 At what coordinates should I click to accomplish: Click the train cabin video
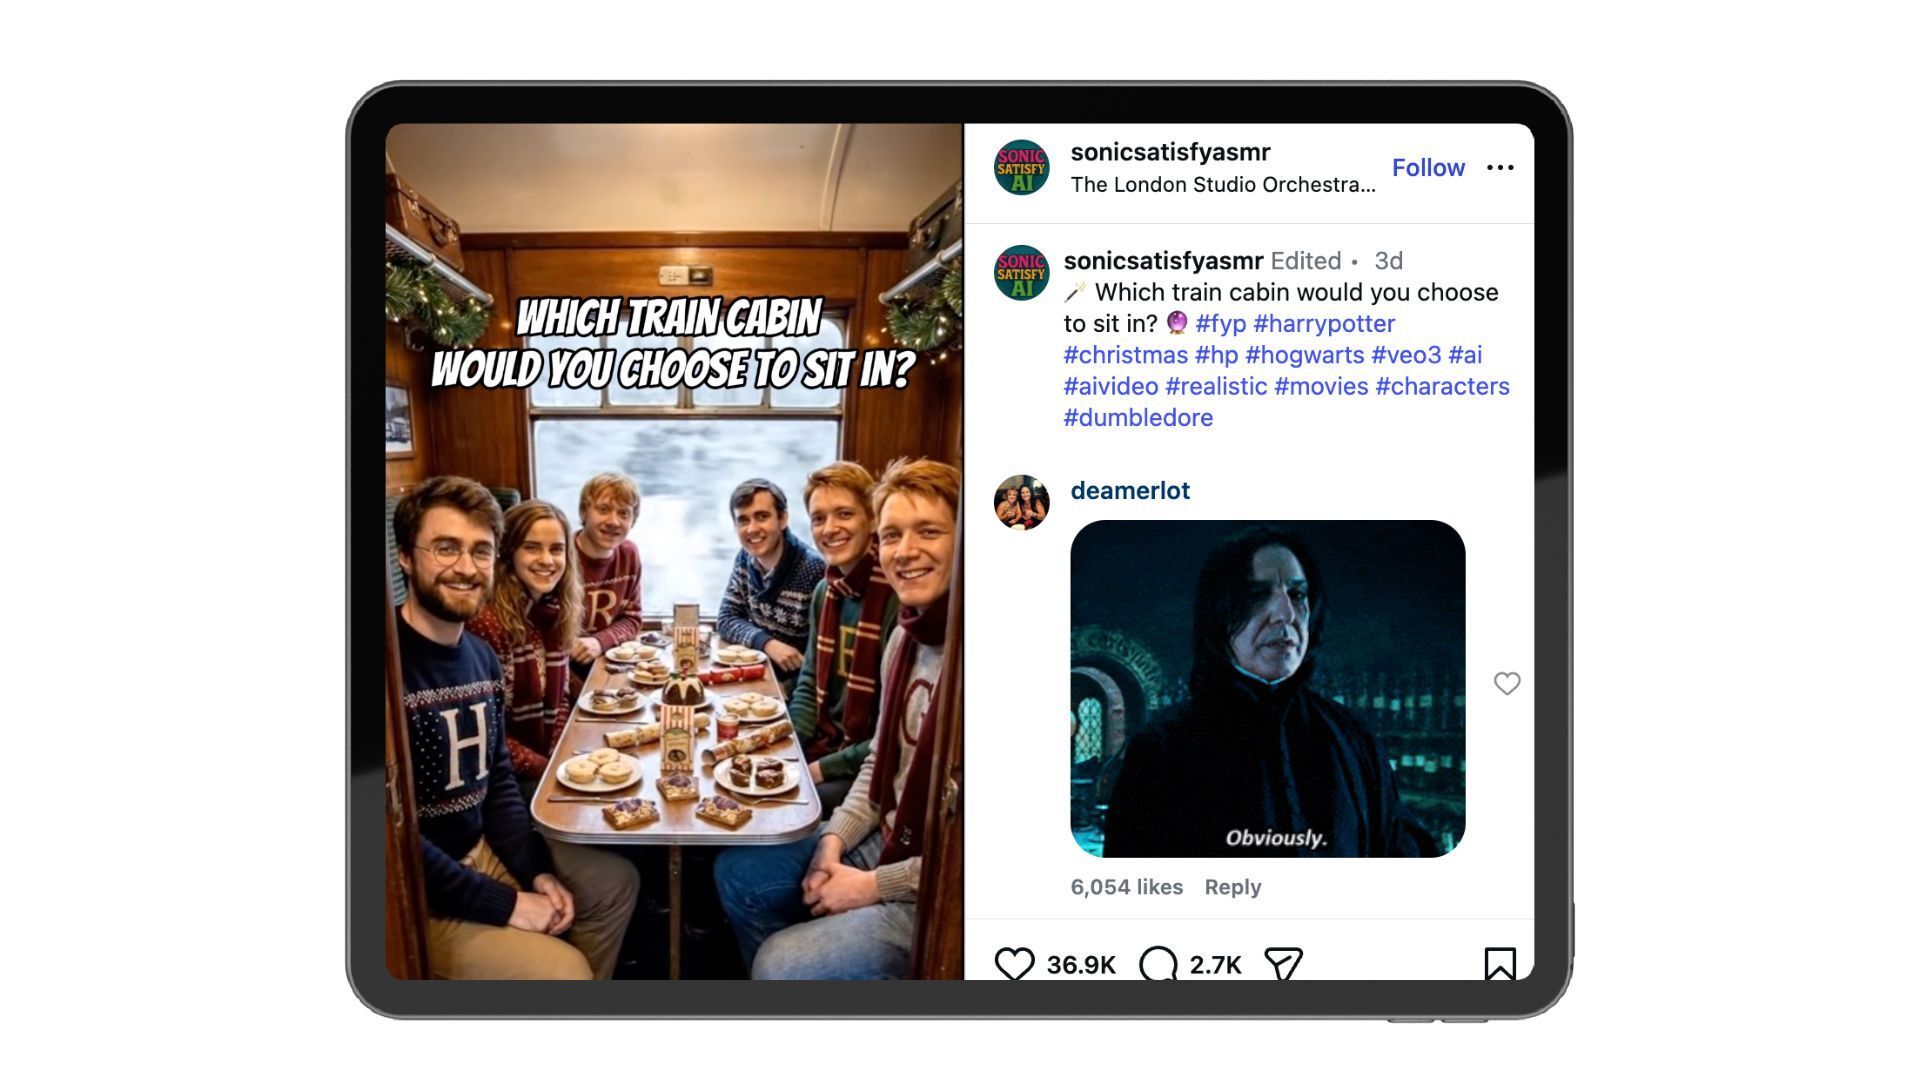click(674, 551)
